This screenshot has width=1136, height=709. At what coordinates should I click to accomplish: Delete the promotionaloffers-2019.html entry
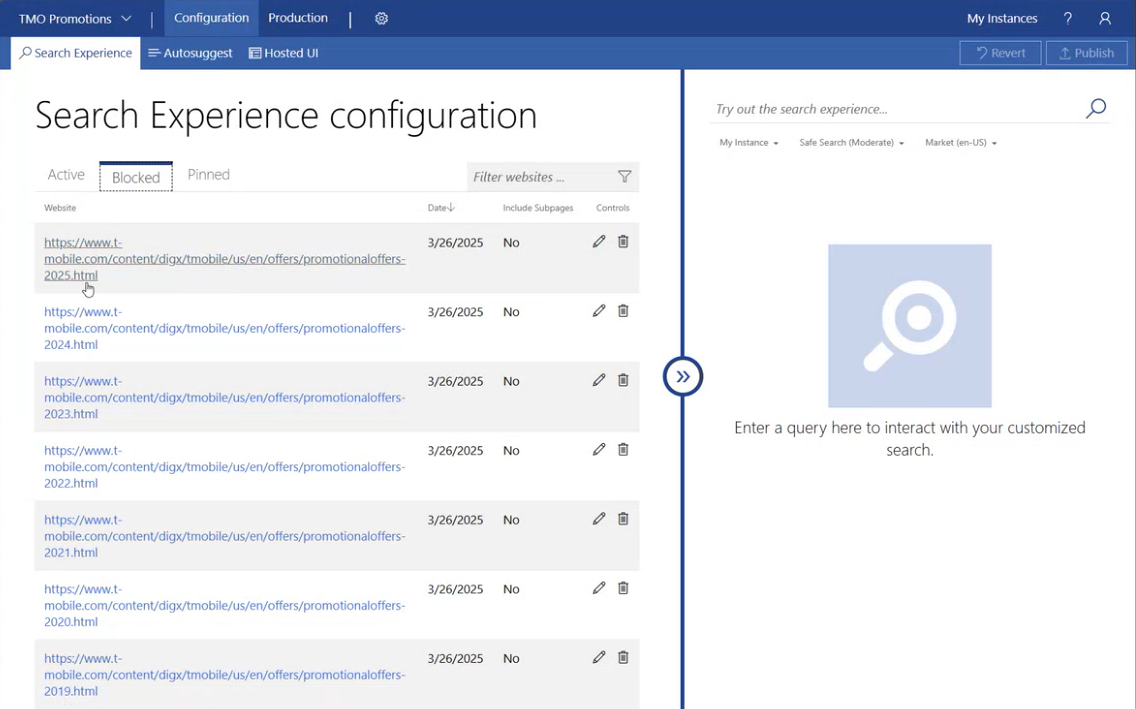[x=623, y=658]
